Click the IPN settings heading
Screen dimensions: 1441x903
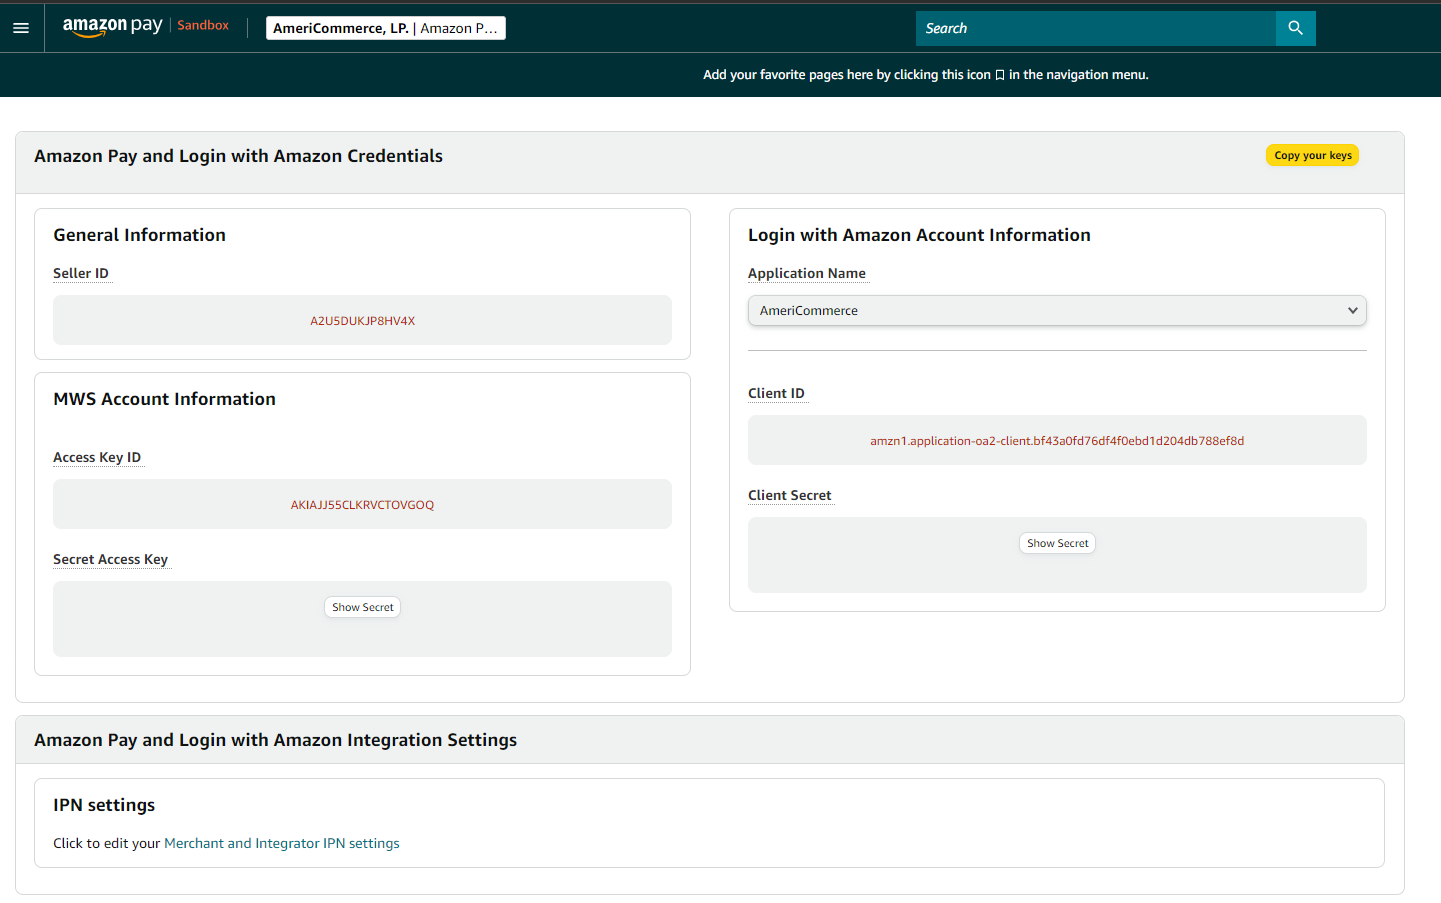pos(104,805)
